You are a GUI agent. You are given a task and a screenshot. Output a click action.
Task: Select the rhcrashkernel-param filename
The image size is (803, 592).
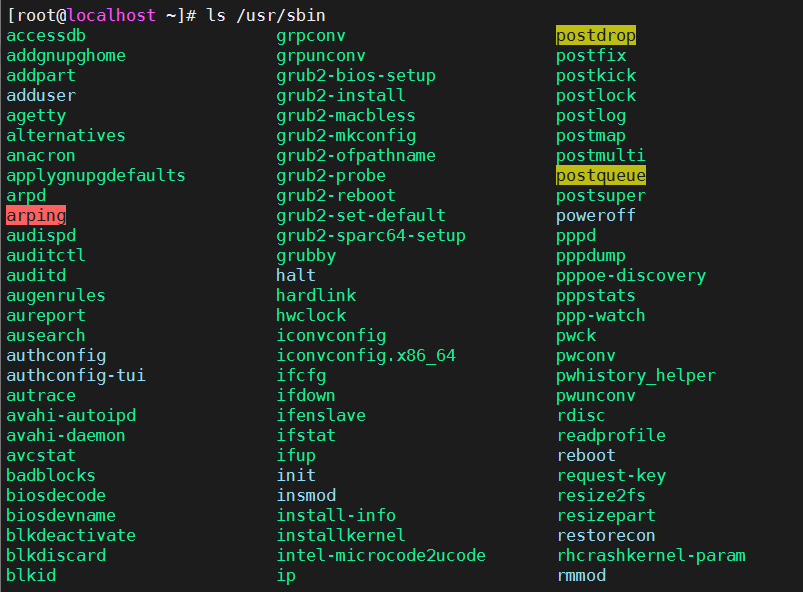pyautogui.click(x=651, y=555)
